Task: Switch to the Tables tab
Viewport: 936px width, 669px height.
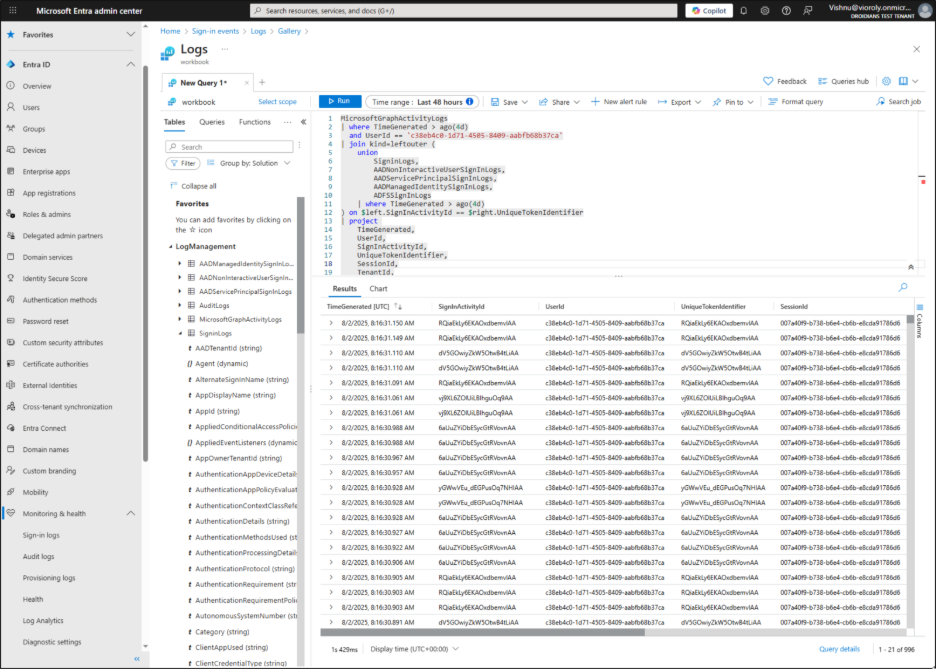Action: click(174, 122)
